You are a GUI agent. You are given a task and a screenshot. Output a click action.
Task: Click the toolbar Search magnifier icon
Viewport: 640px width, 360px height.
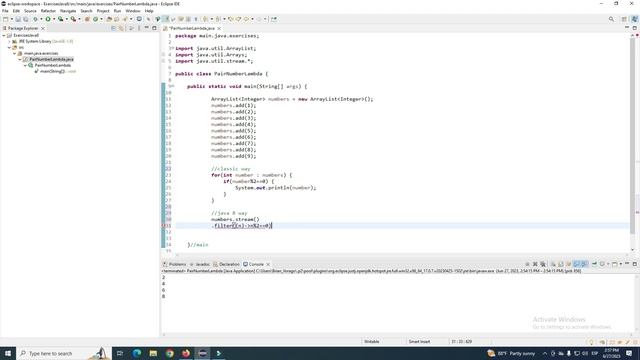(x=611, y=19)
